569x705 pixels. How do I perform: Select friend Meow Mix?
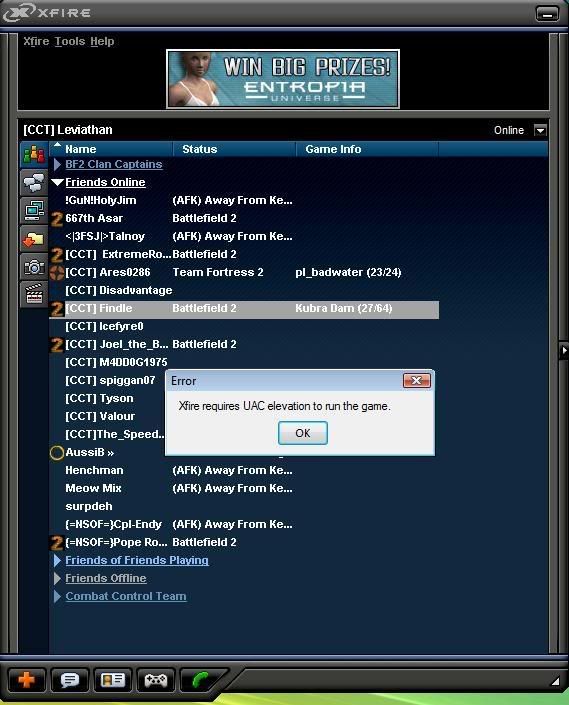coord(93,488)
